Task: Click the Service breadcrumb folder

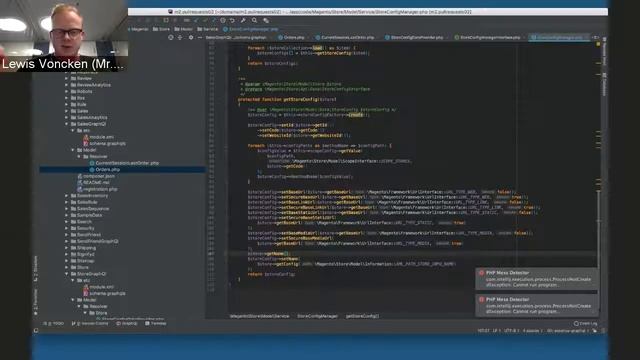Action: (x=208, y=29)
